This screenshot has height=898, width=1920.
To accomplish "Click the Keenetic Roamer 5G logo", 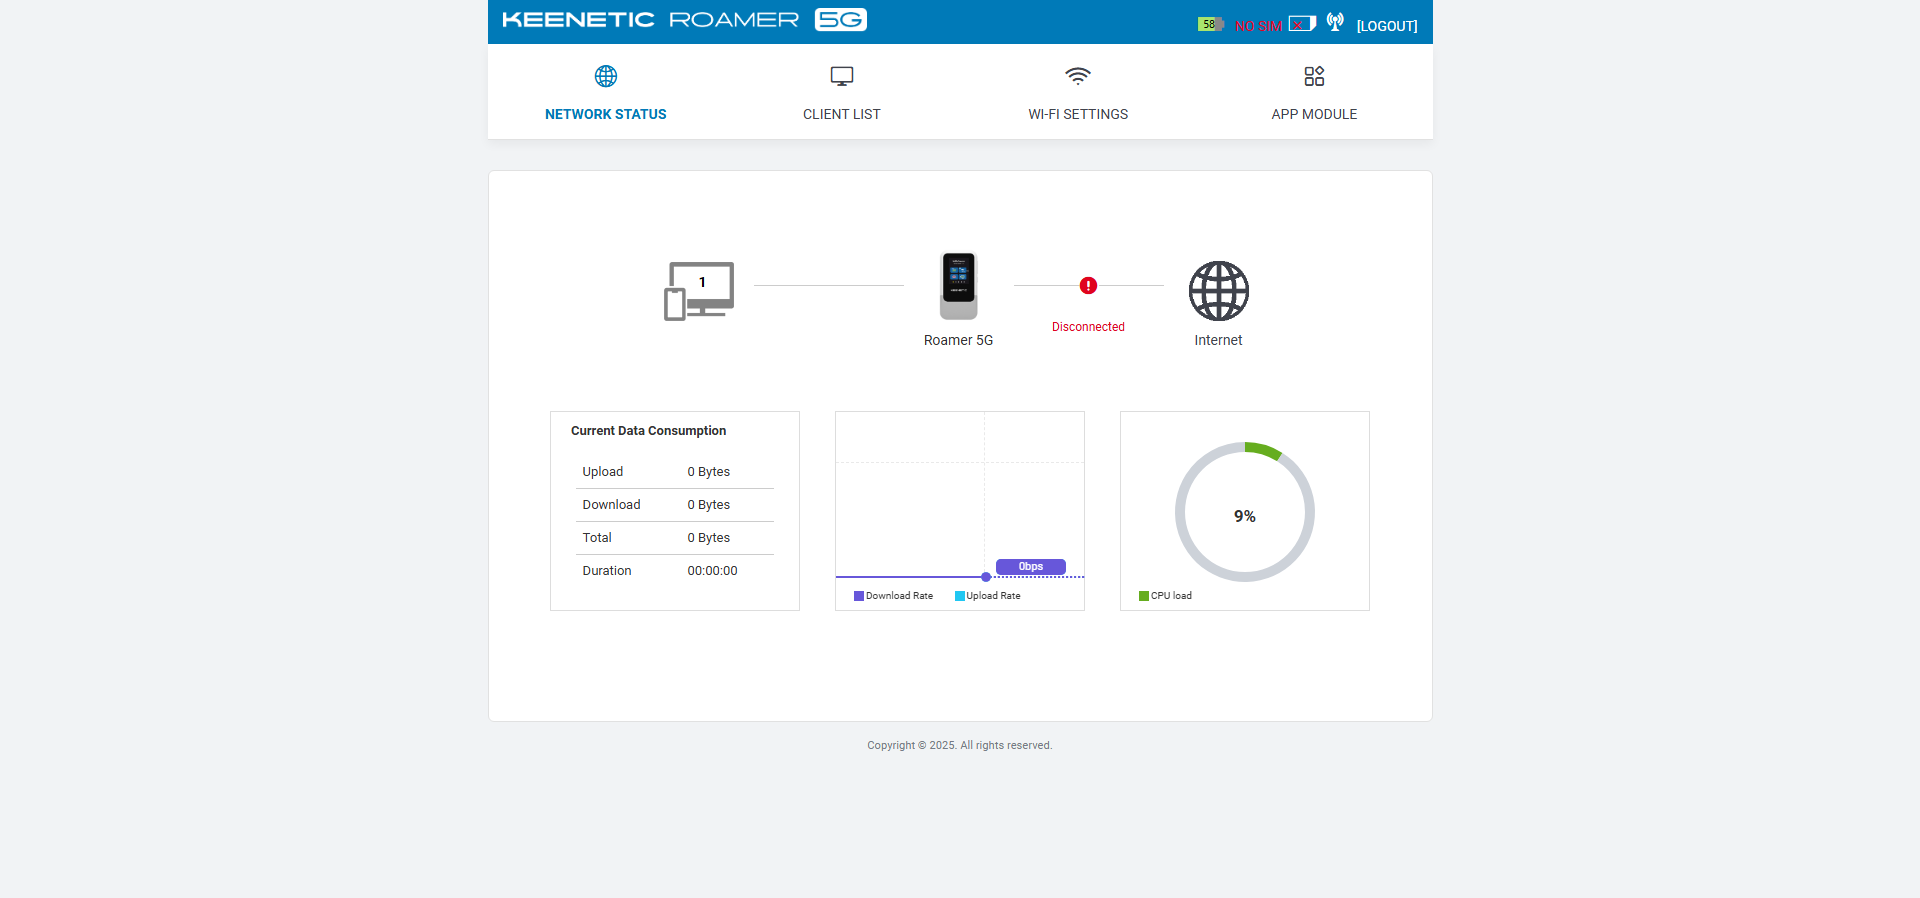I will pyautogui.click(x=684, y=20).
